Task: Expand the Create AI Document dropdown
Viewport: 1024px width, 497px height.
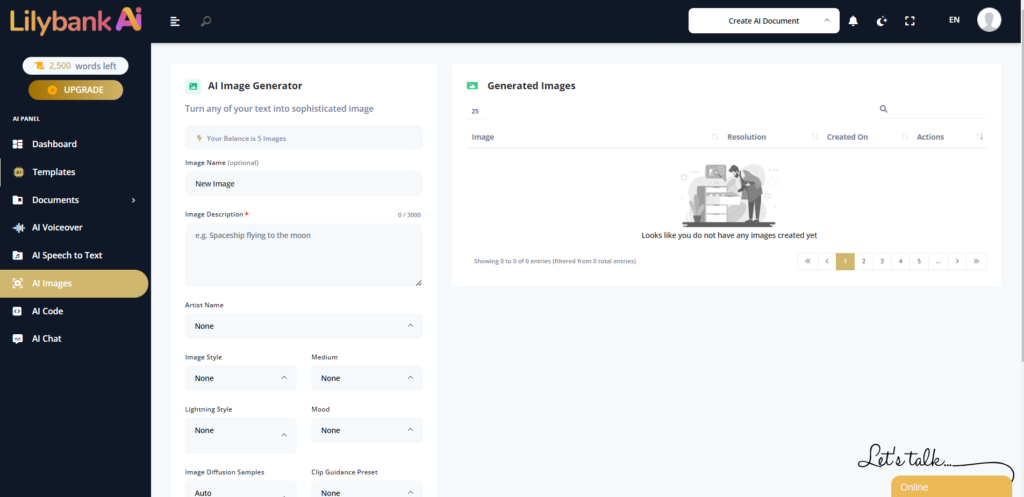Action: (763, 21)
